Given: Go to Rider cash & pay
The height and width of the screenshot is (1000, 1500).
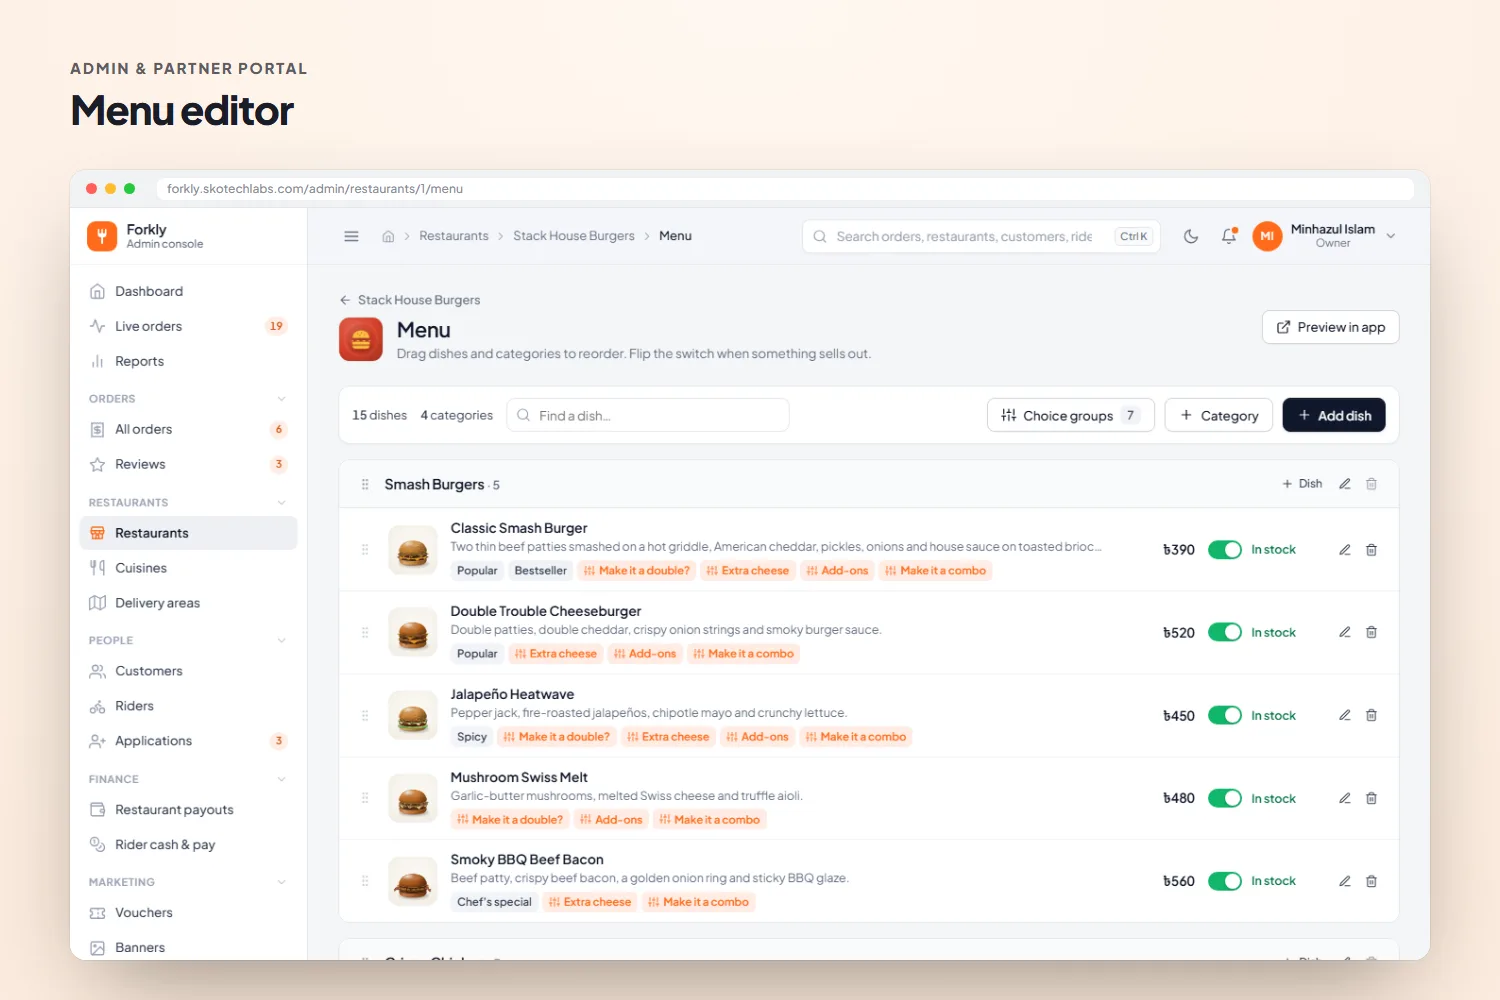Looking at the screenshot, I should 188,845.
